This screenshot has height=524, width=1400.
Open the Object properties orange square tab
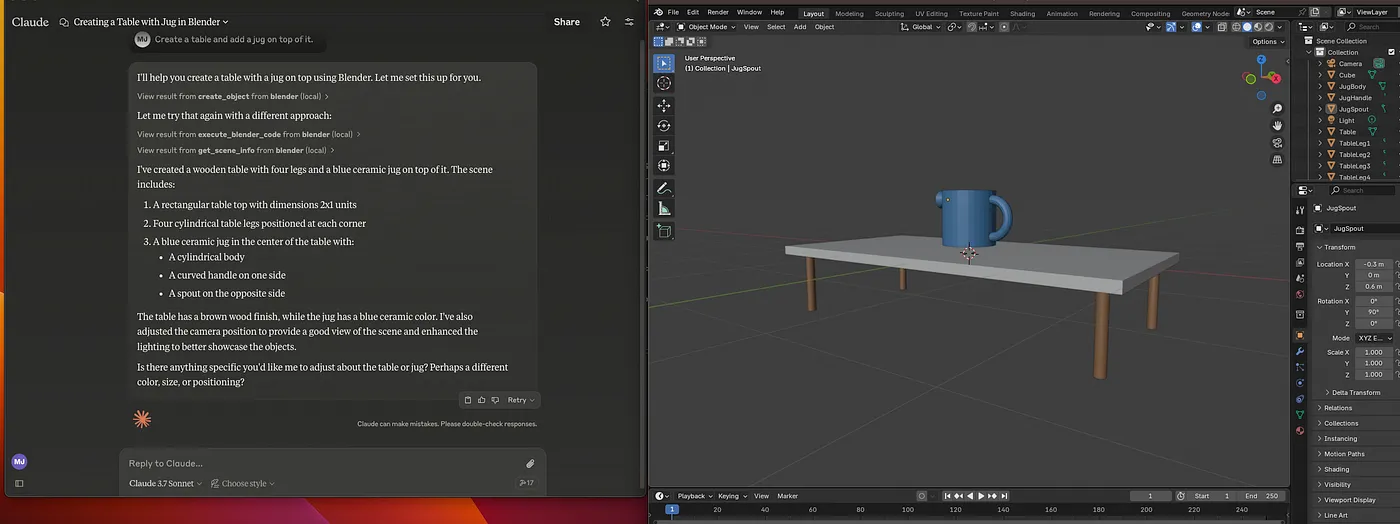pos(1300,335)
